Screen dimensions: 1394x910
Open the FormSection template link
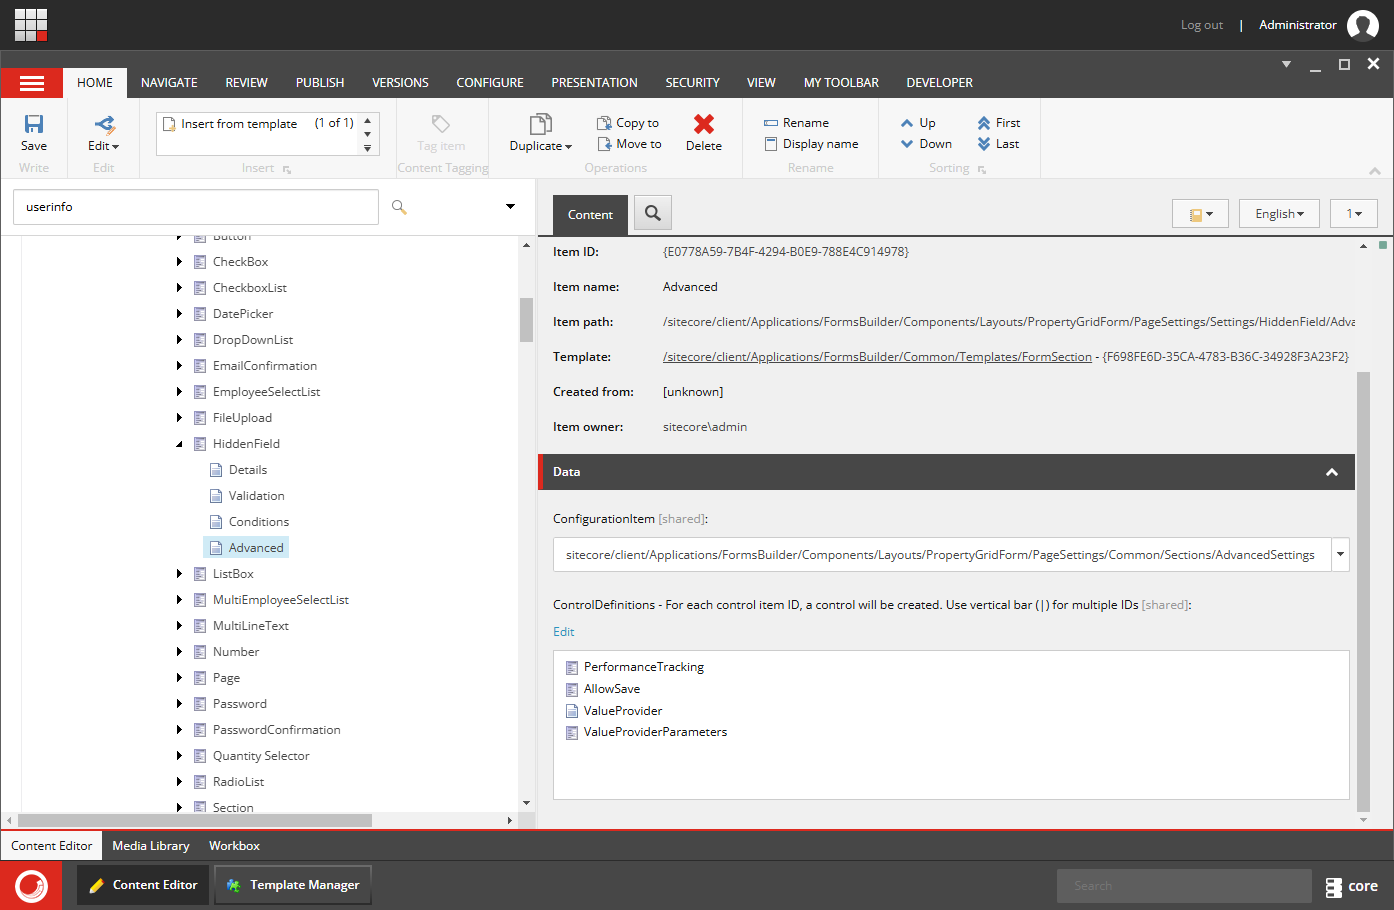pyautogui.click(x=877, y=357)
